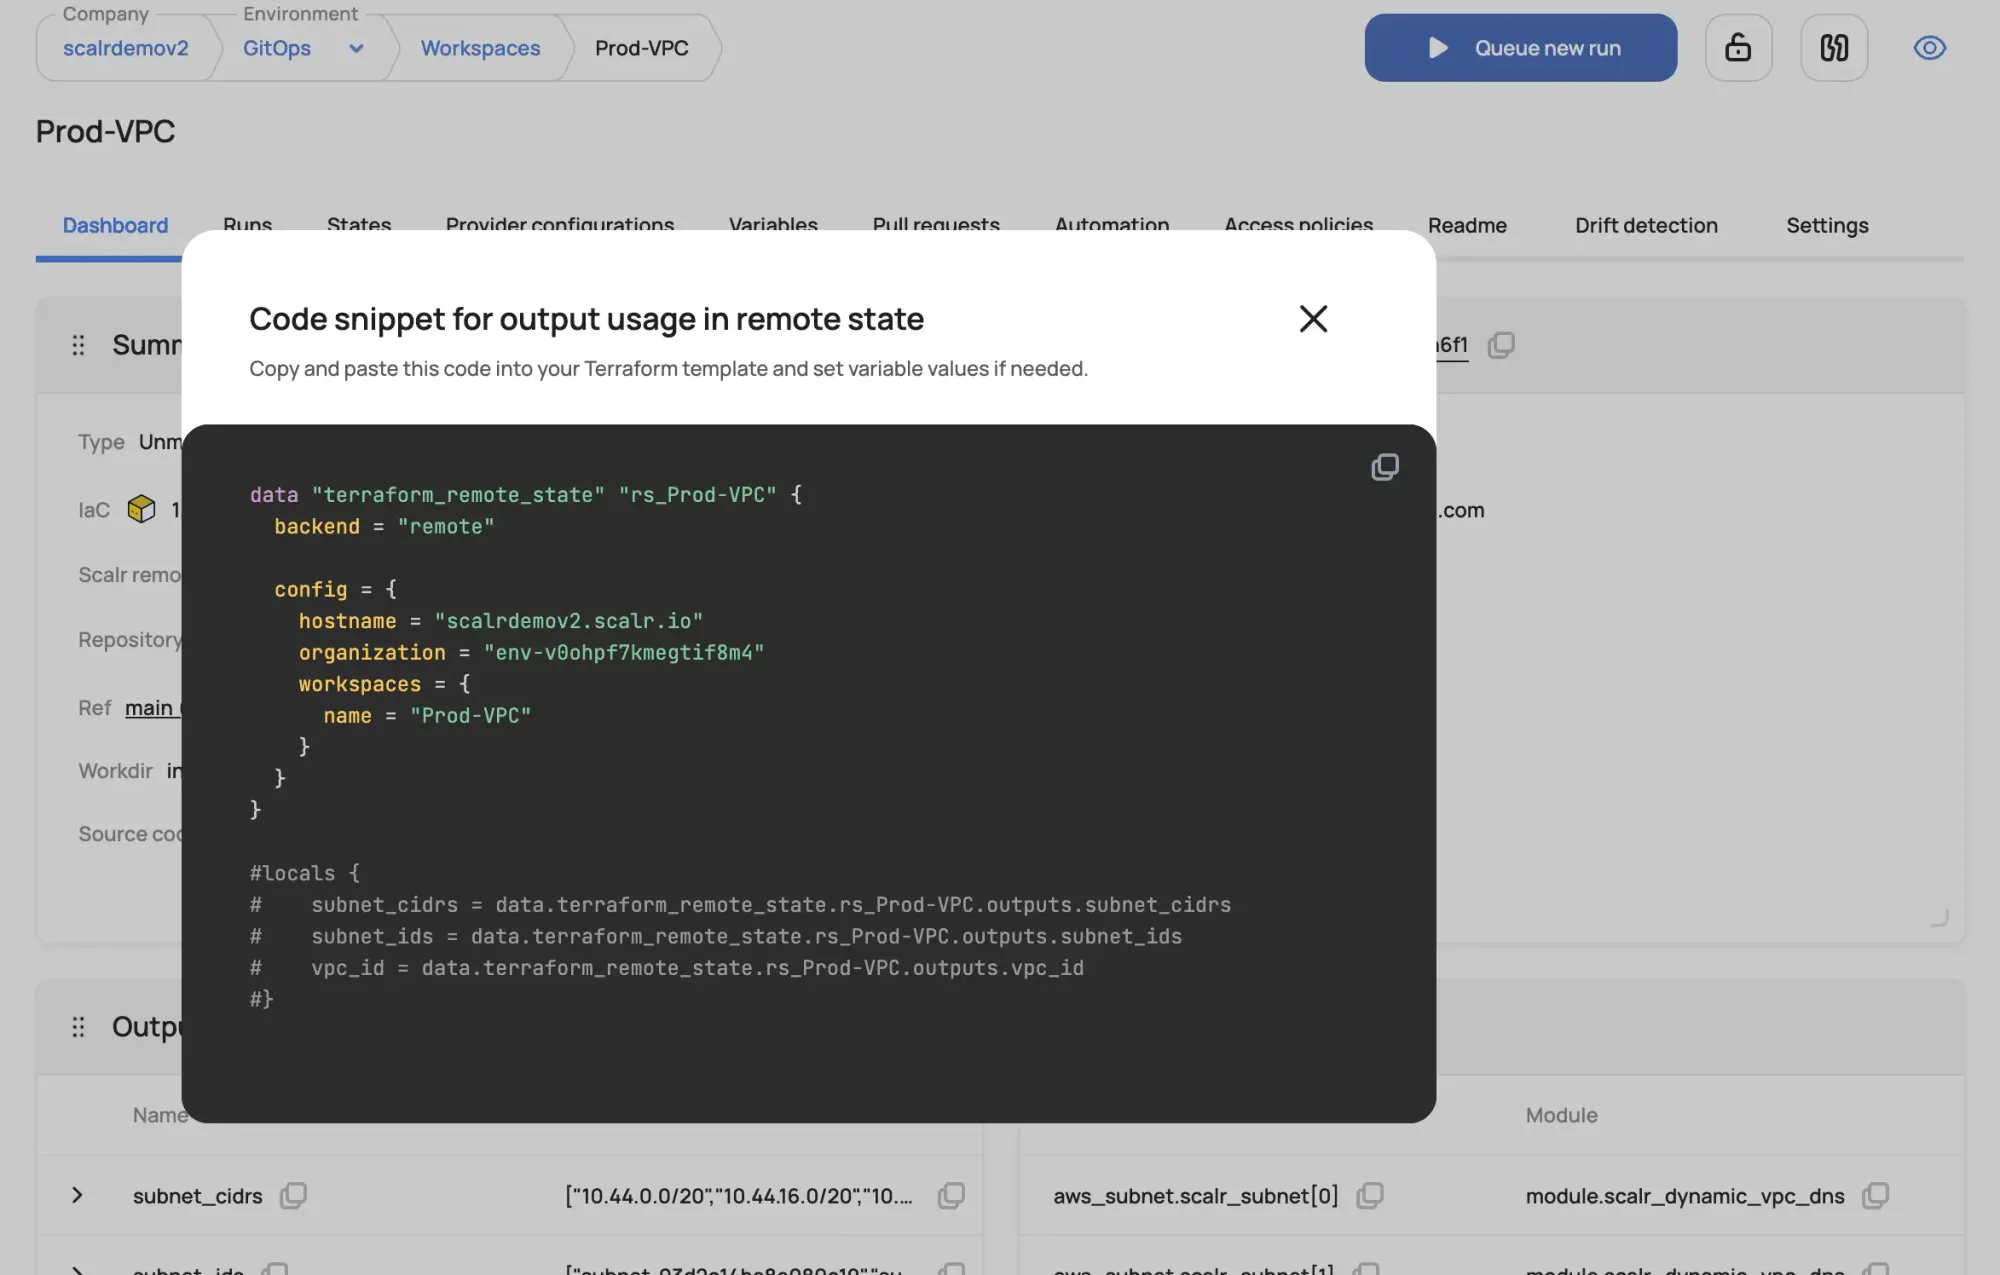Go to Workspaces breadcrumb link
2000x1275 pixels.
pos(480,48)
